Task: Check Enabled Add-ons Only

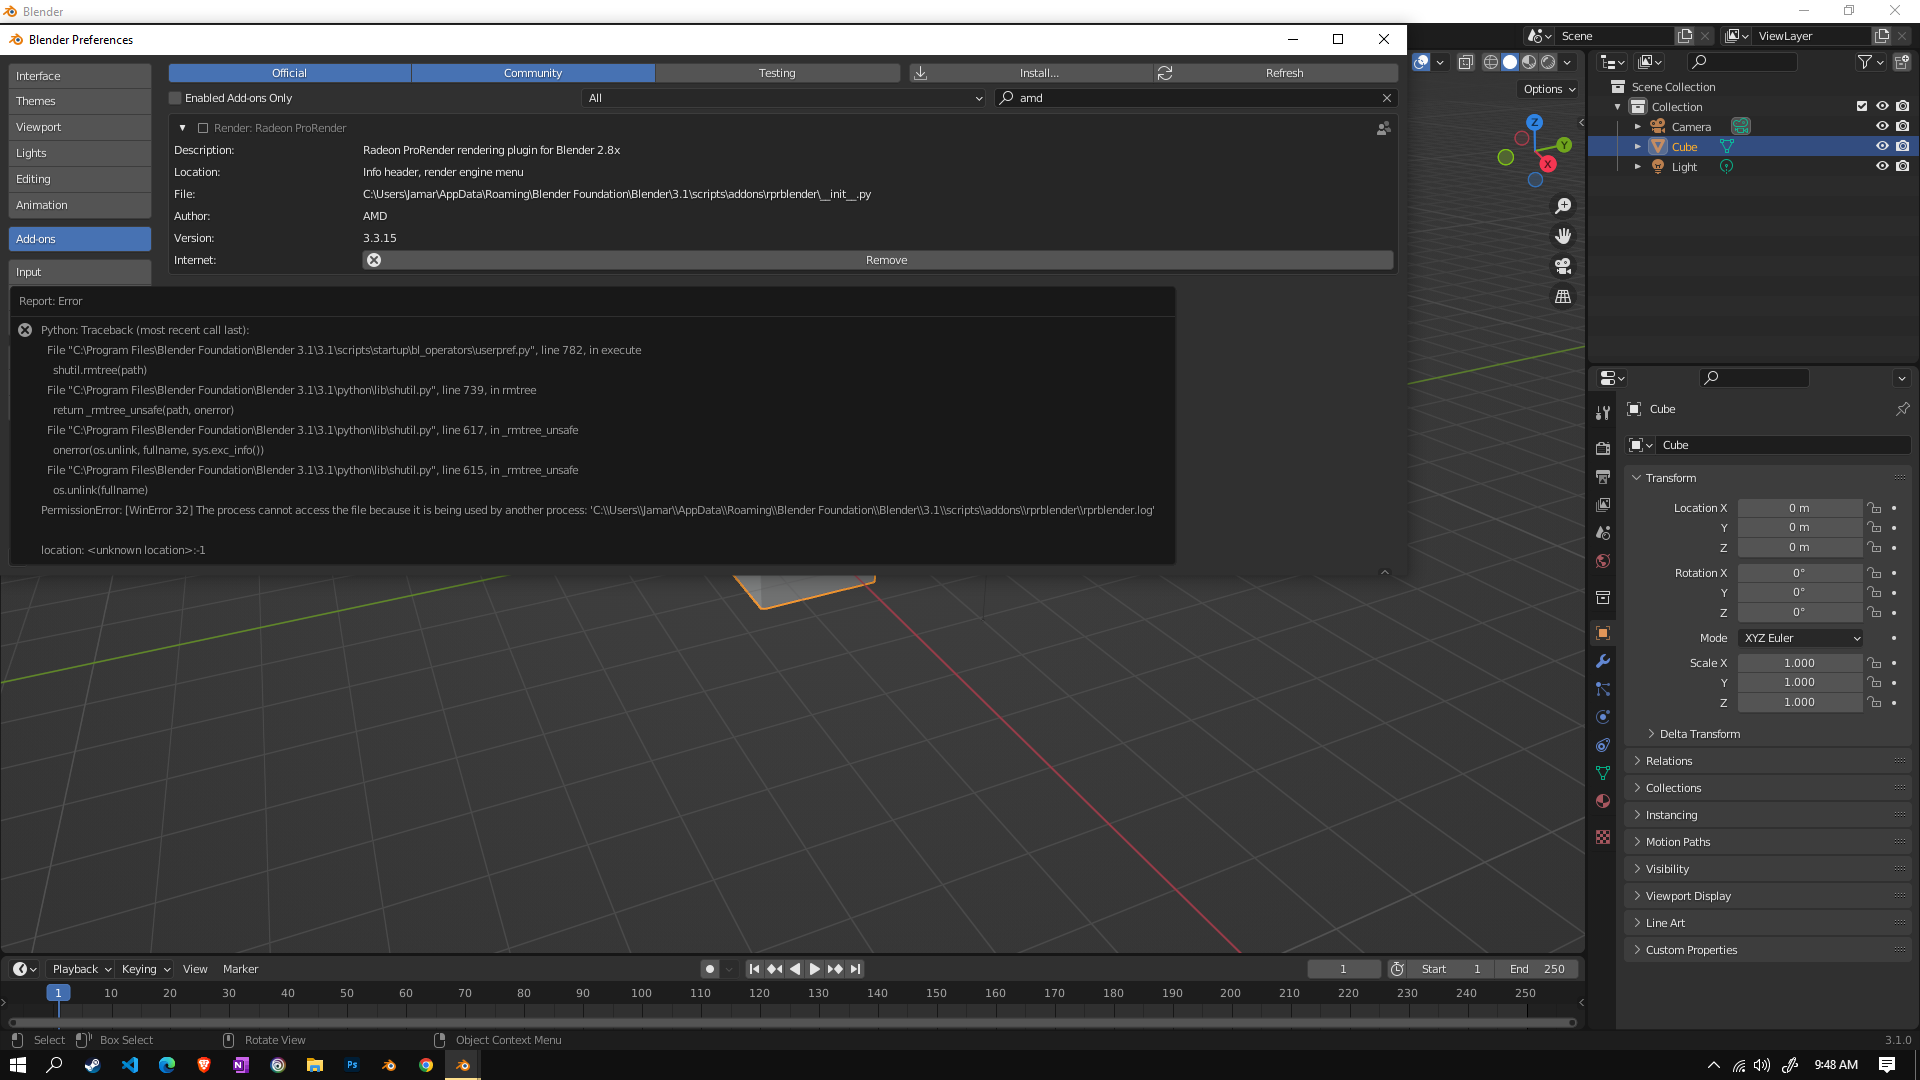Action: (176, 98)
